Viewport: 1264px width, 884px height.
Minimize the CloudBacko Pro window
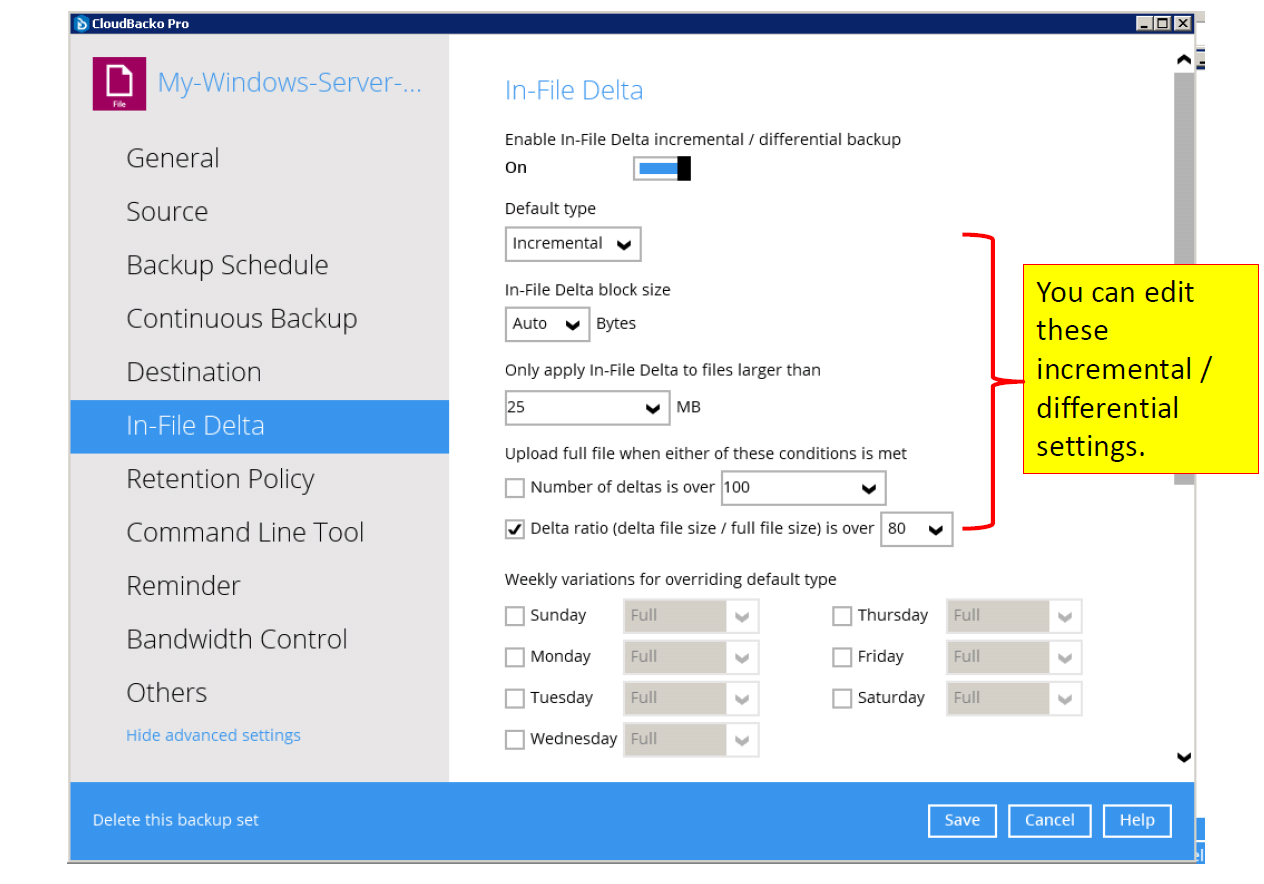(x=1144, y=23)
